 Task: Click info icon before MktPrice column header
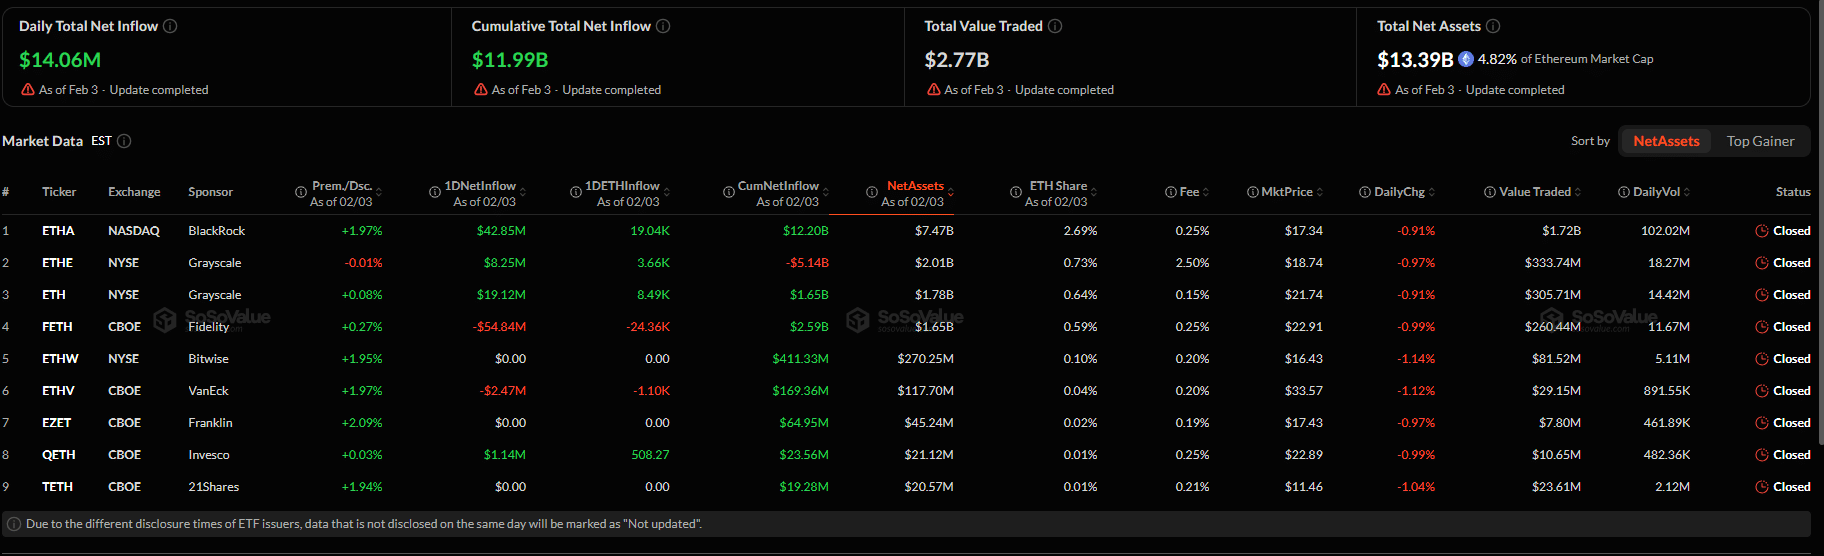click(1253, 192)
